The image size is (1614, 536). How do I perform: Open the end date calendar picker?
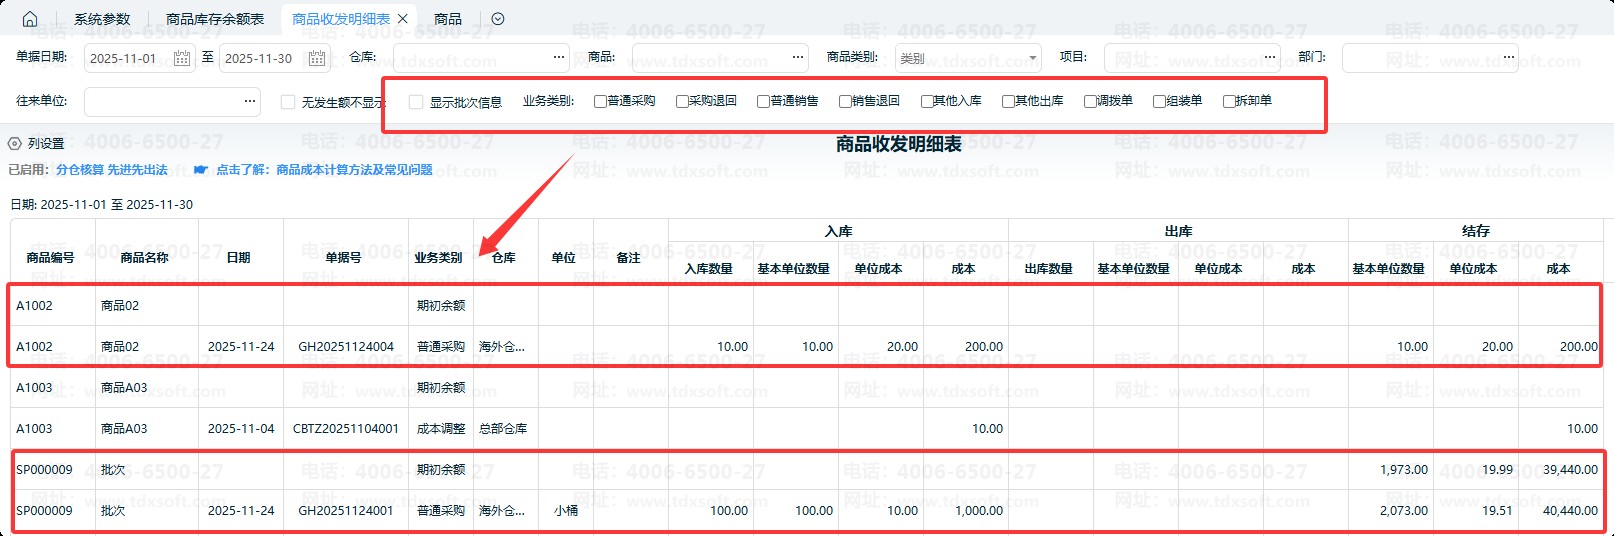316,58
